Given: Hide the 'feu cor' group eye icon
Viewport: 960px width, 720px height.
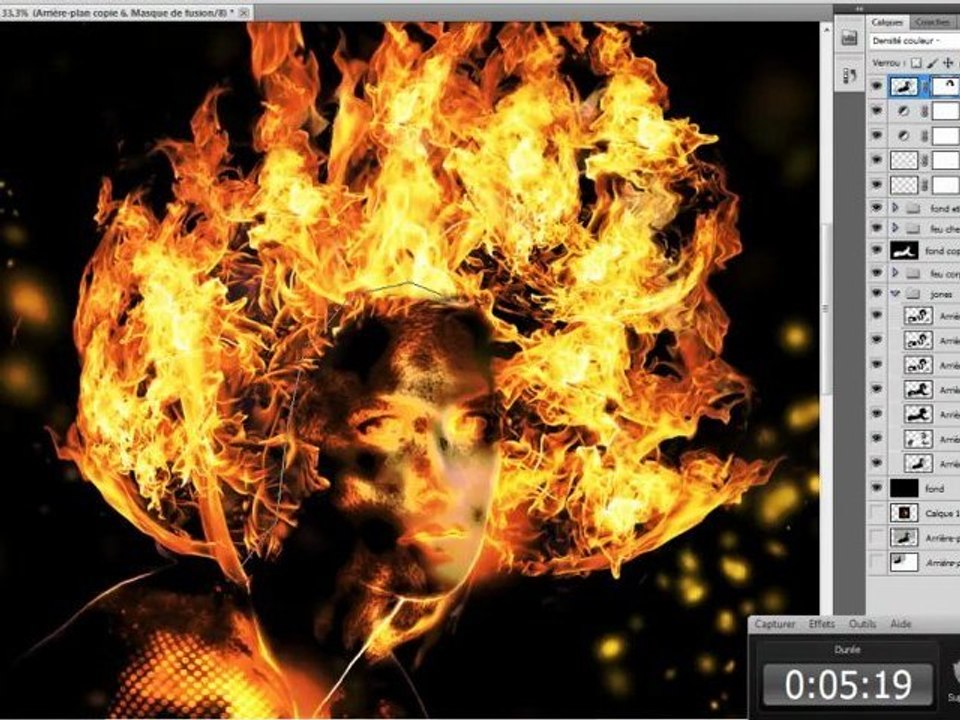Looking at the screenshot, I should (877, 272).
